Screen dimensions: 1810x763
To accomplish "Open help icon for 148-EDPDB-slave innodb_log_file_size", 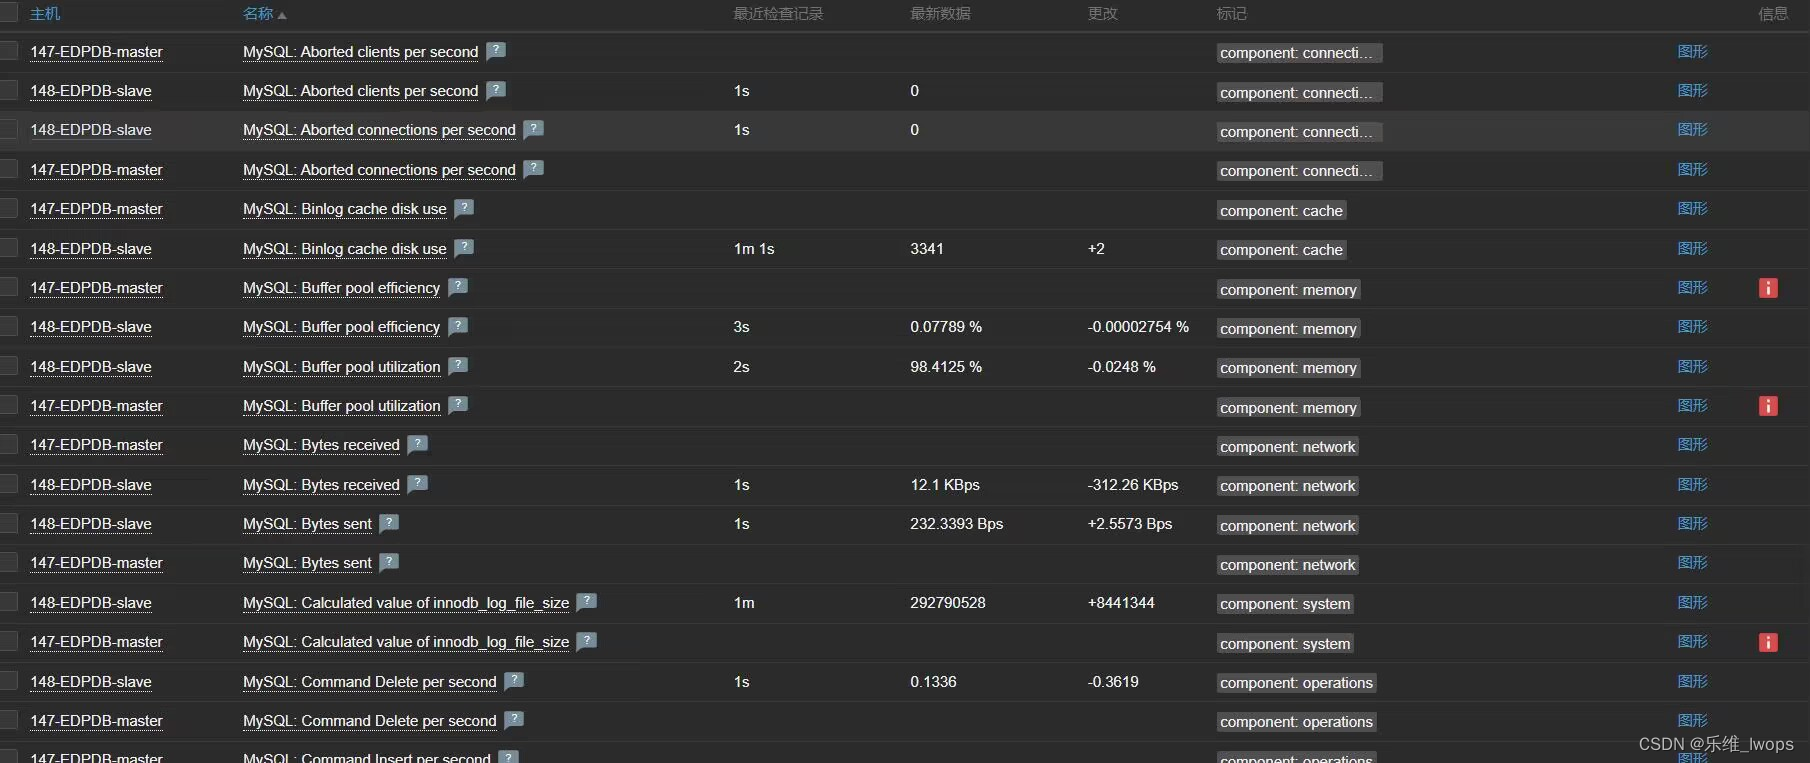I will (x=587, y=602).
